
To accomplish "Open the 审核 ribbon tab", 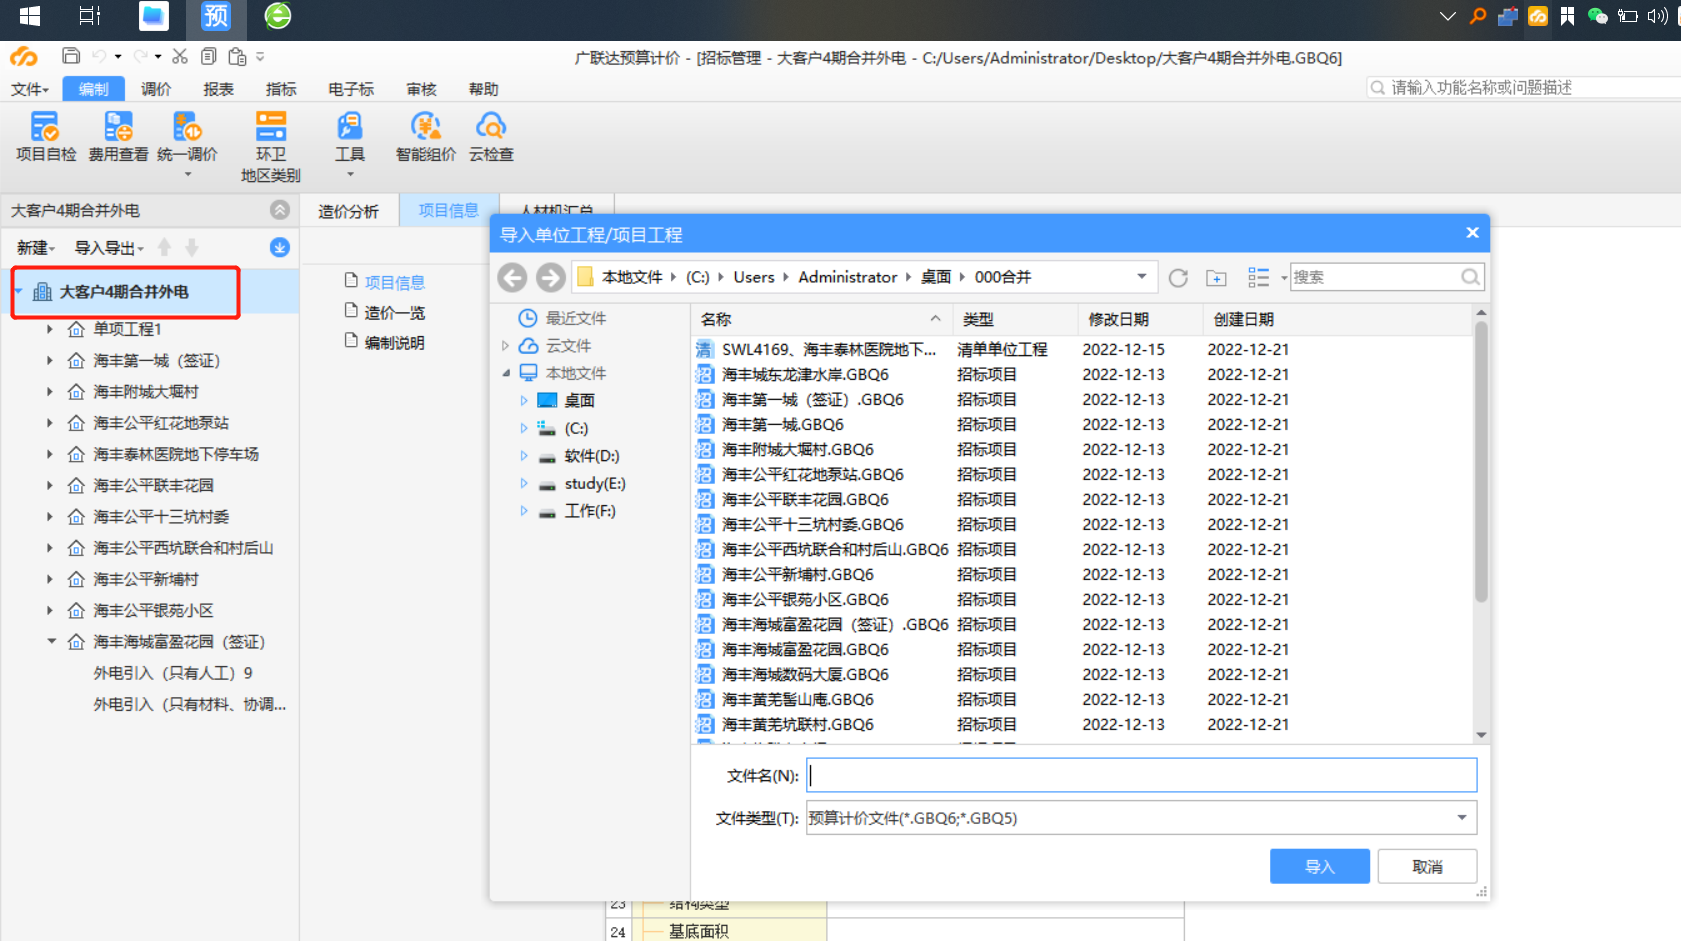I will 421,89.
